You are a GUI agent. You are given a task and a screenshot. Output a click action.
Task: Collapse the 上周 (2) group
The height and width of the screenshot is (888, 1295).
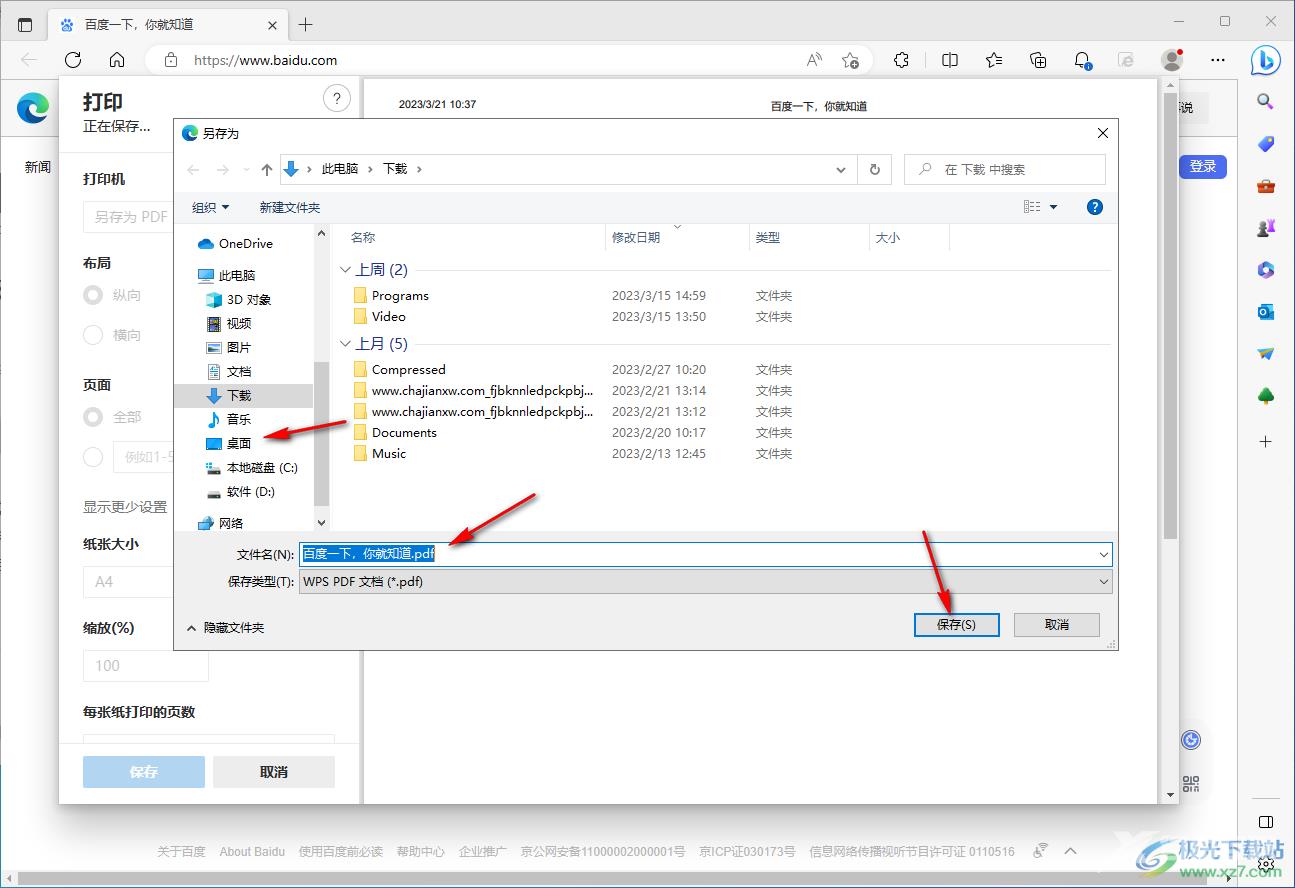click(345, 270)
